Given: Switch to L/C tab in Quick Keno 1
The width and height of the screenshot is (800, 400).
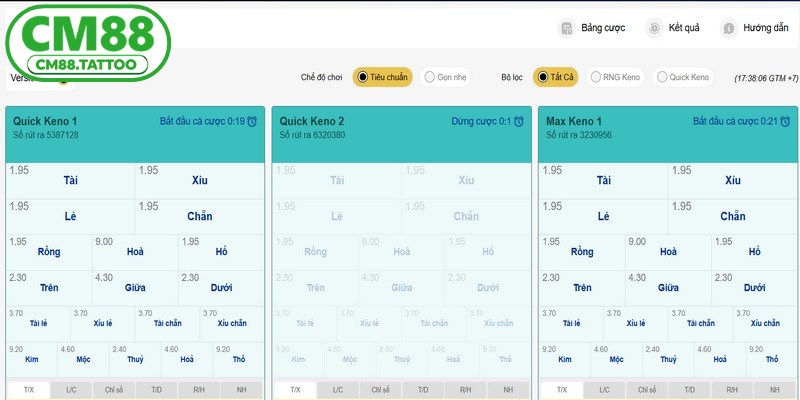Looking at the screenshot, I should point(71,390).
